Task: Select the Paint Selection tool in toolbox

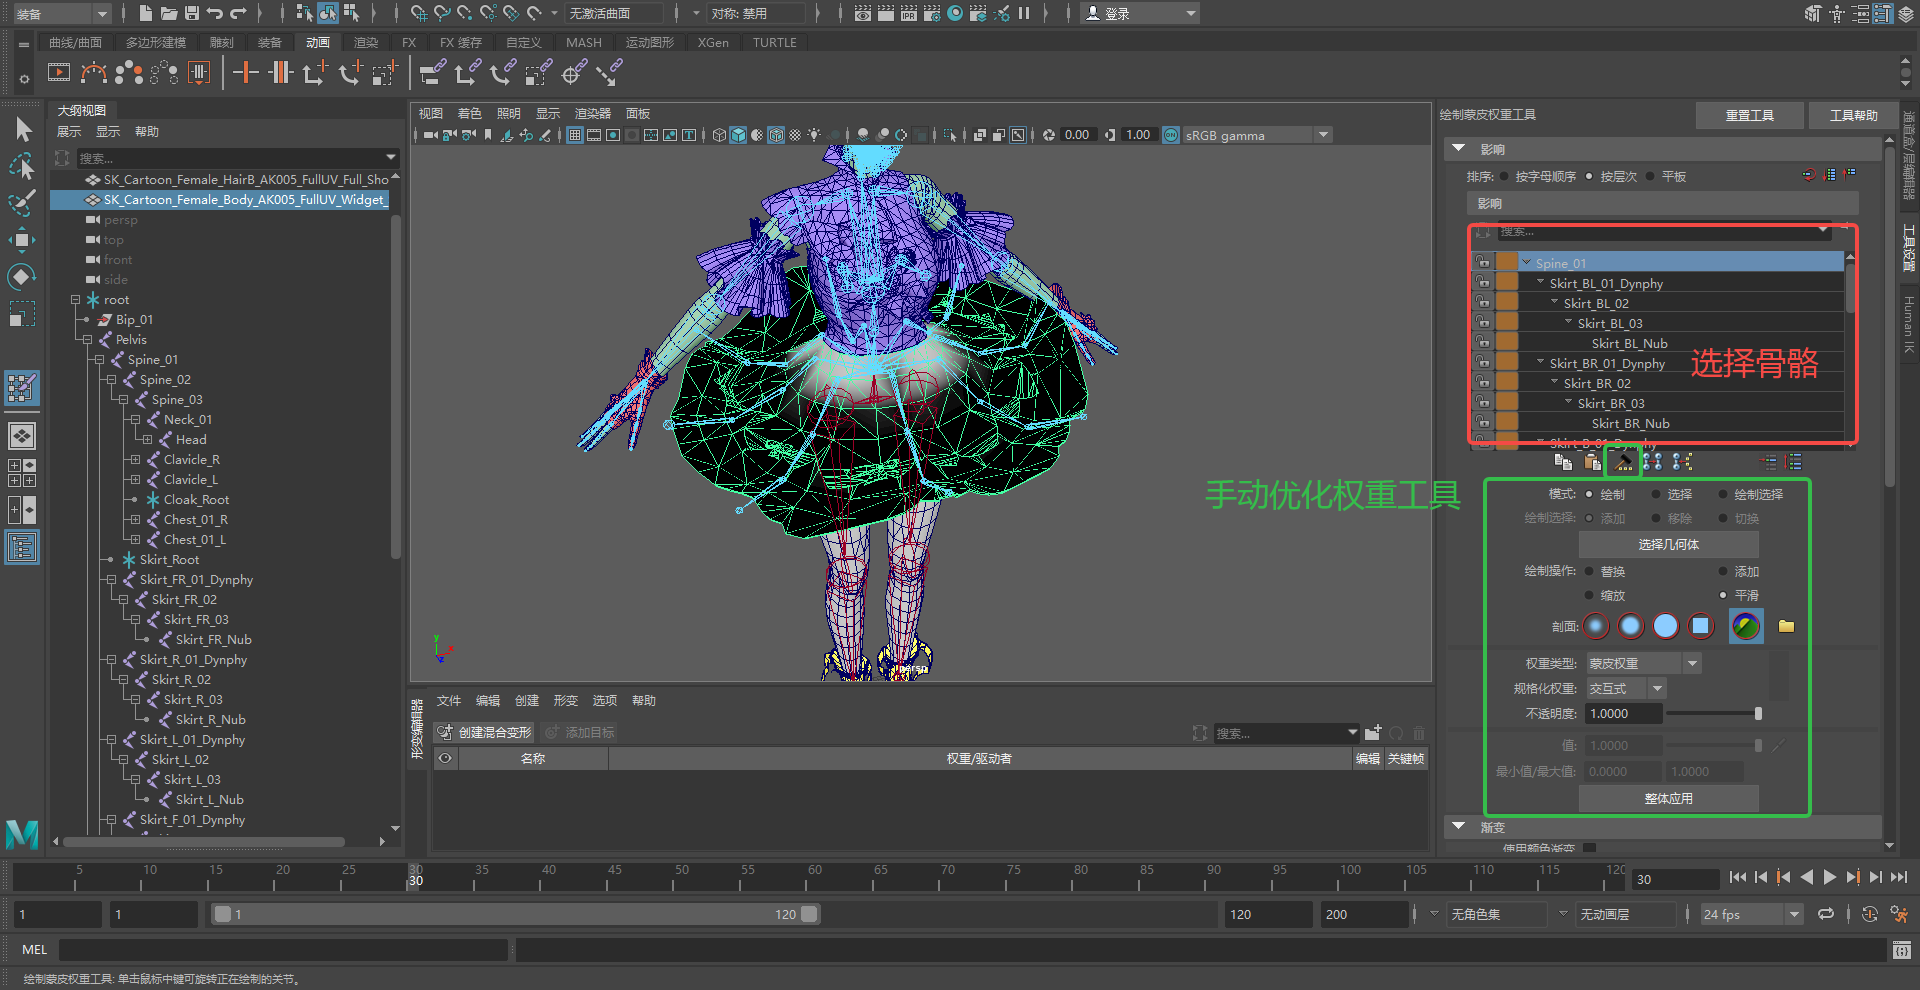Action: click(22, 203)
